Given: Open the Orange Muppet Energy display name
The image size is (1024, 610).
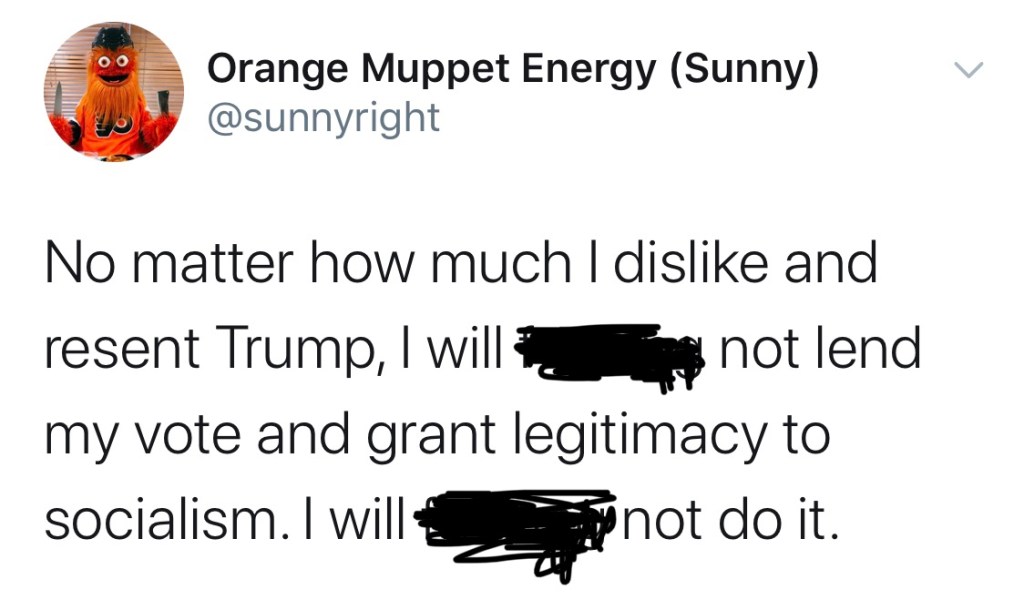Looking at the screenshot, I should tap(512, 70).
